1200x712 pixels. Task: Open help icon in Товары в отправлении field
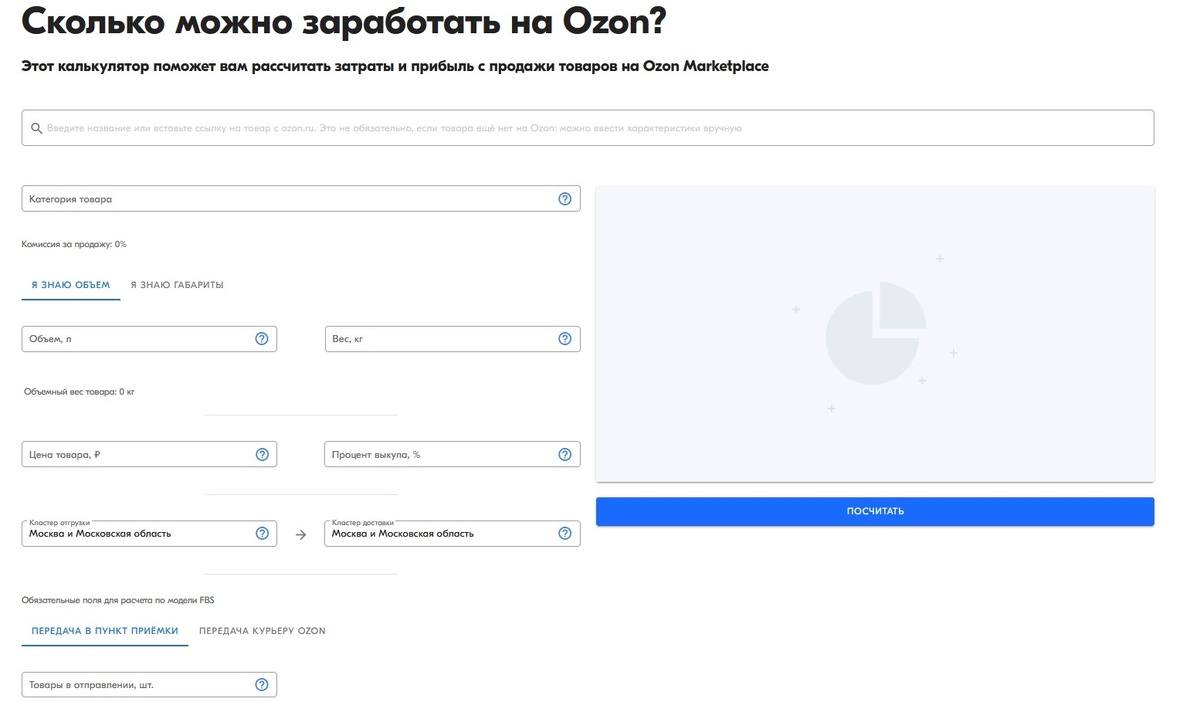[262, 685]
